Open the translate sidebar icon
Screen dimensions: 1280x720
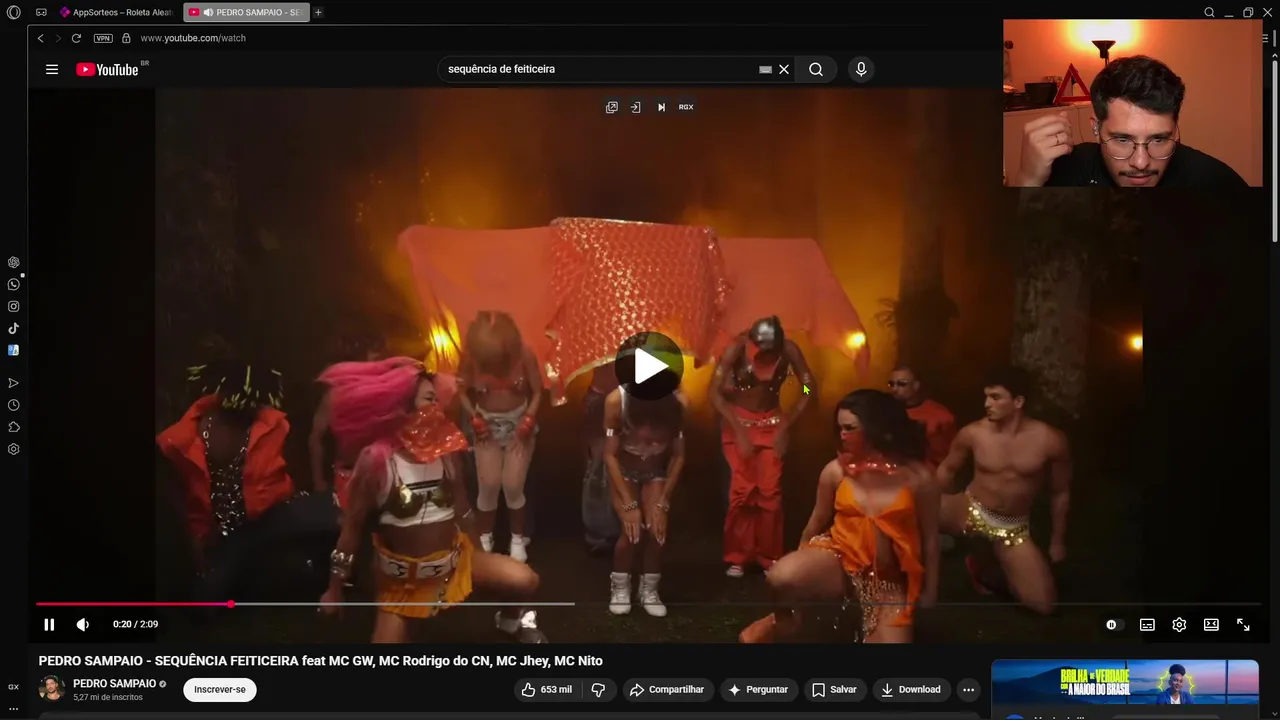(14, 350)
